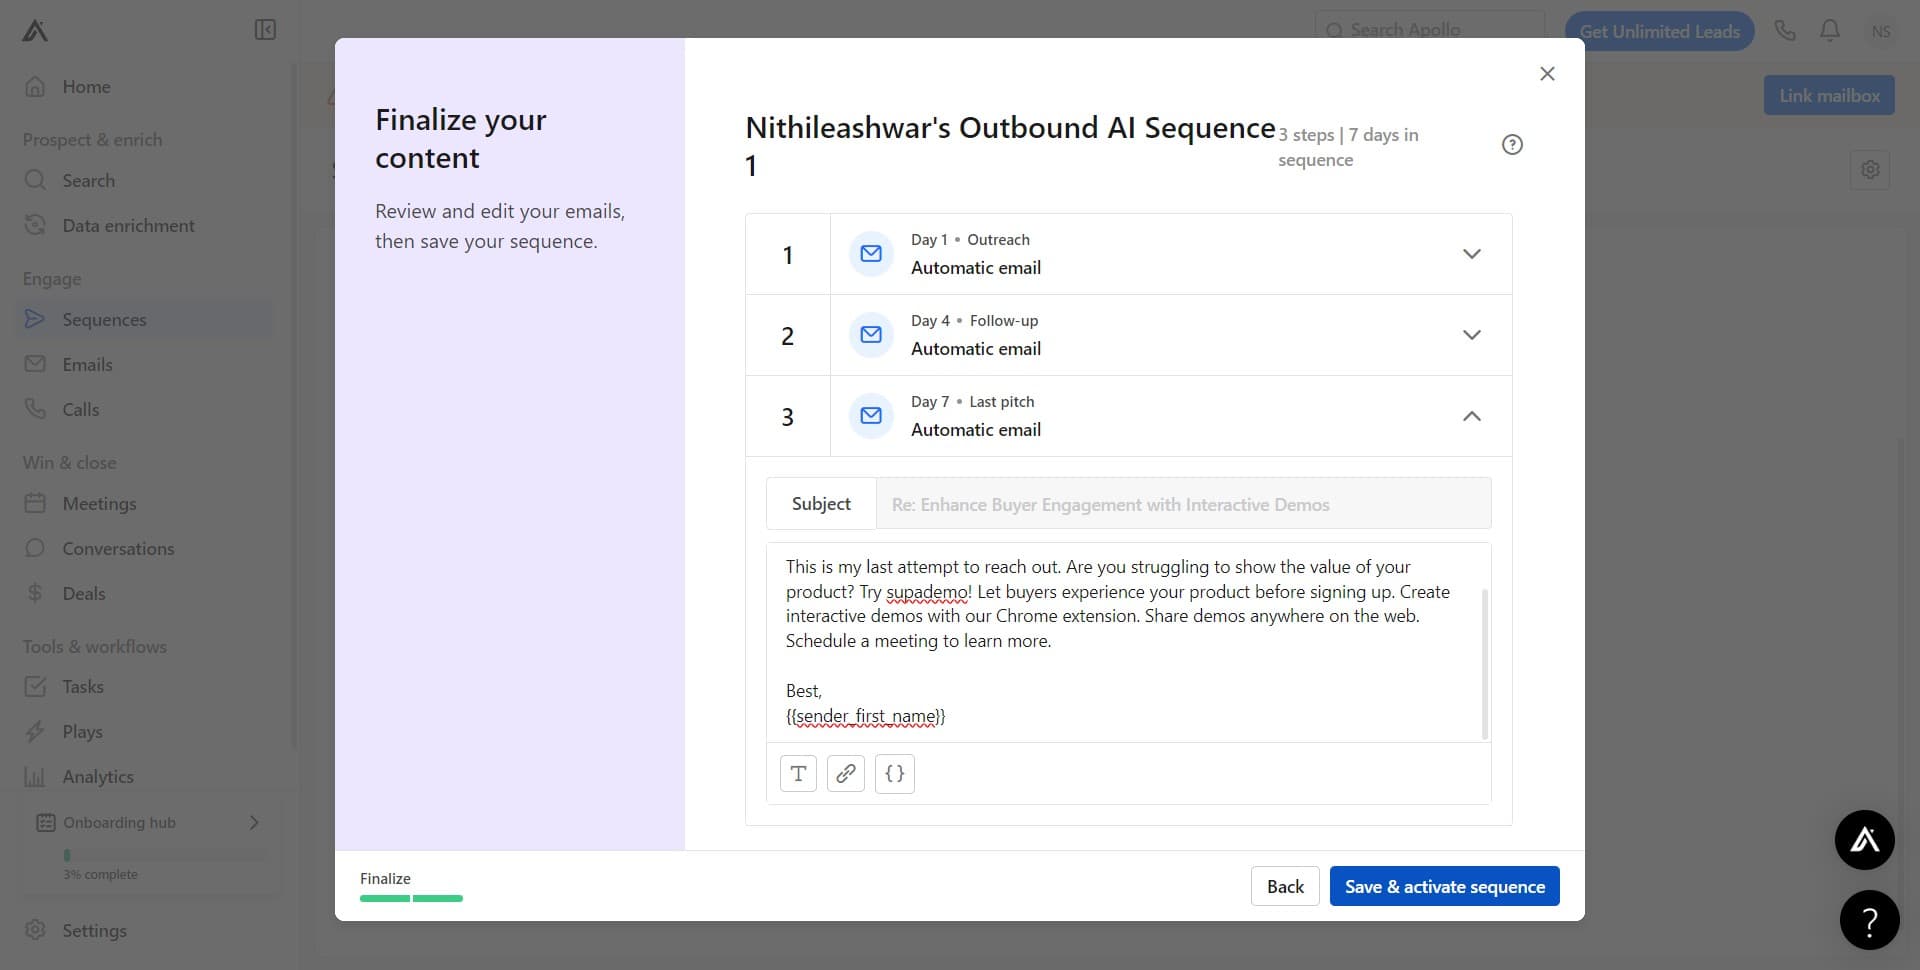Image resolution: width=1920 pixels, height=970 pixels.
Task: Click the email body scrollbar
Action: click(x=1484, y=660)
